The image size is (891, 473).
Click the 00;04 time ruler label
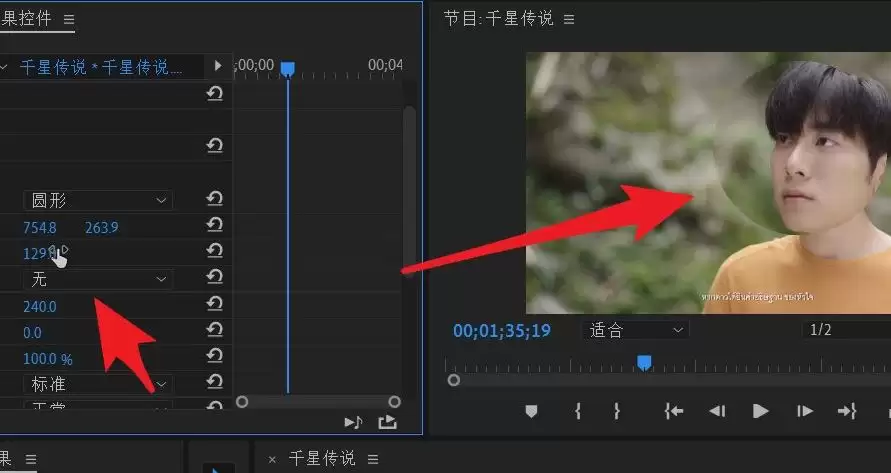[x=385, y=65]
